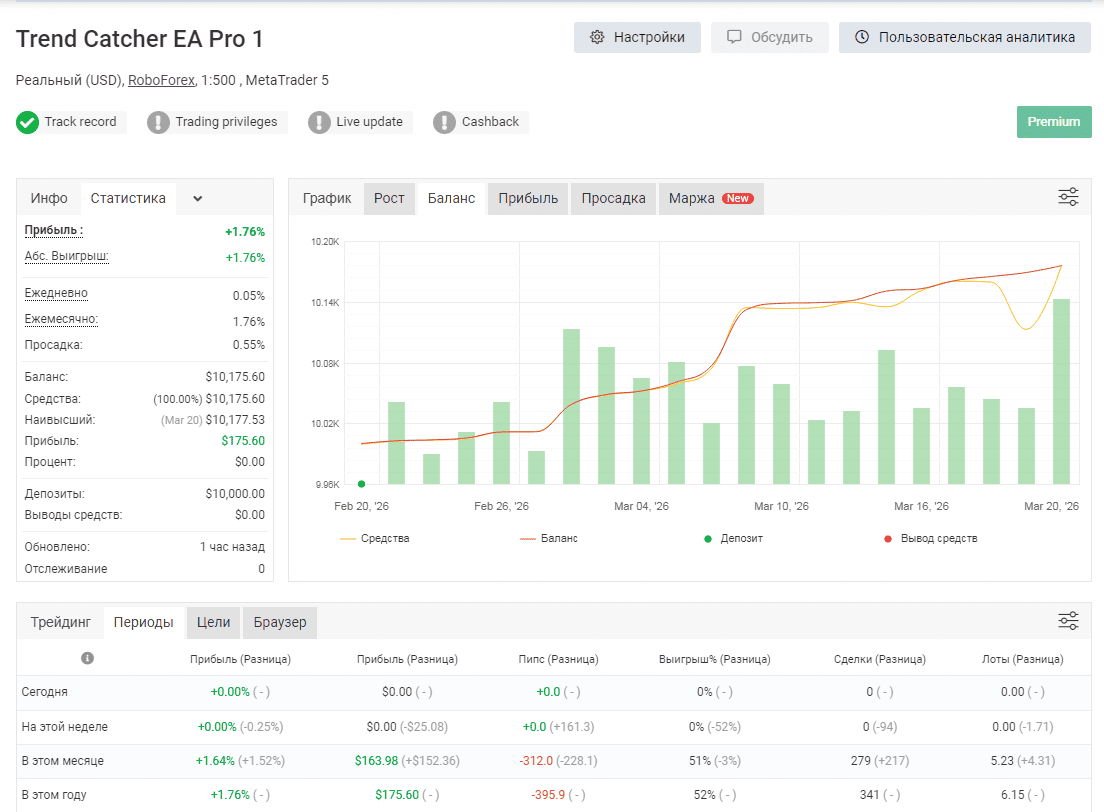The width and height of the screenshot is (1104, 812).
Task: Select the Баланс chart tab
Action: (451, 199)
